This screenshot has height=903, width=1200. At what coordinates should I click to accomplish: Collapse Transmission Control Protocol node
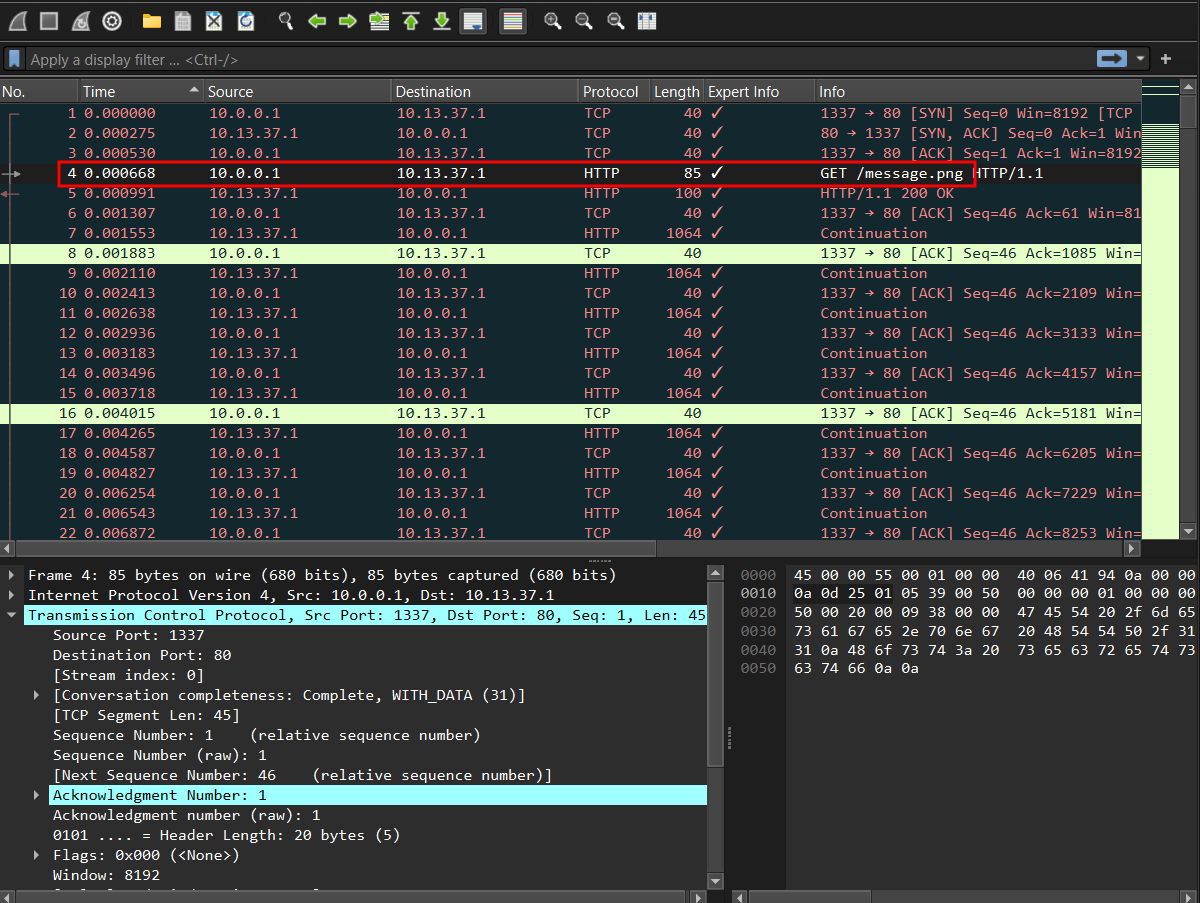[x=11, y=615]
